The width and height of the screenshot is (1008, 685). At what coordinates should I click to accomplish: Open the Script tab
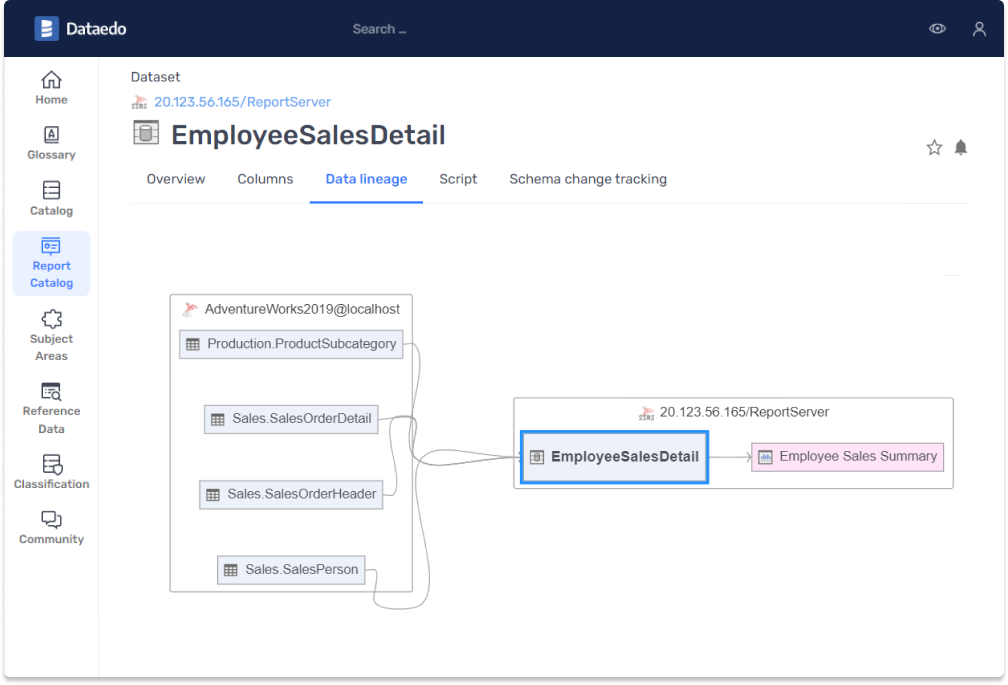(458, 179)
